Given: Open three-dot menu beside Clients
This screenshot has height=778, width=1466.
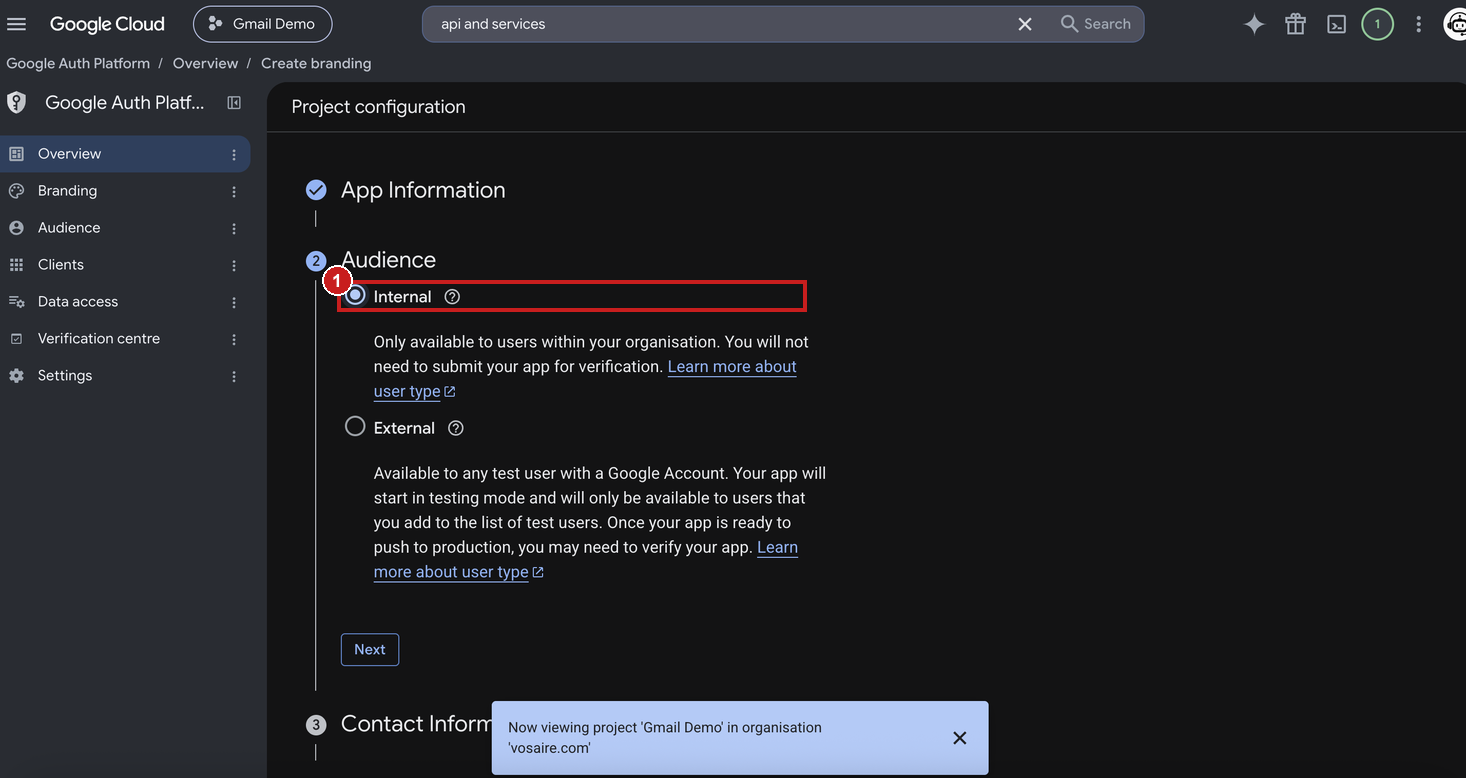Looking at the screenshot, I should [x=234, y=266].
